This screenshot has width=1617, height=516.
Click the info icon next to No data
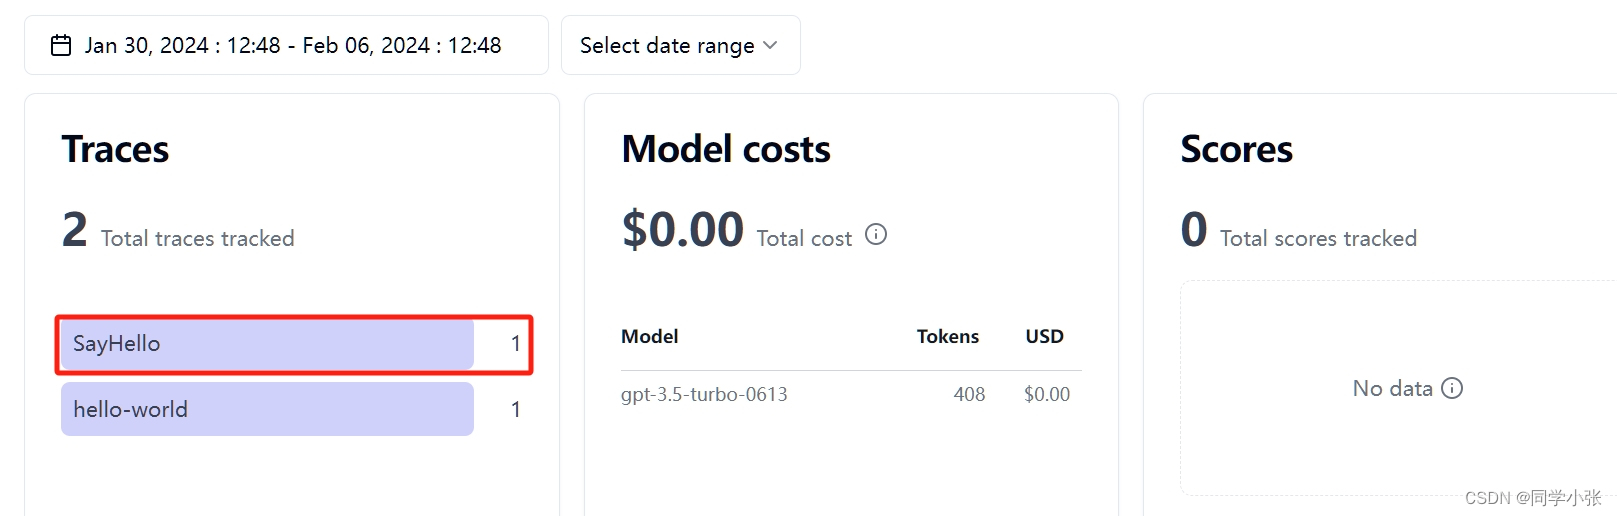1452,388
